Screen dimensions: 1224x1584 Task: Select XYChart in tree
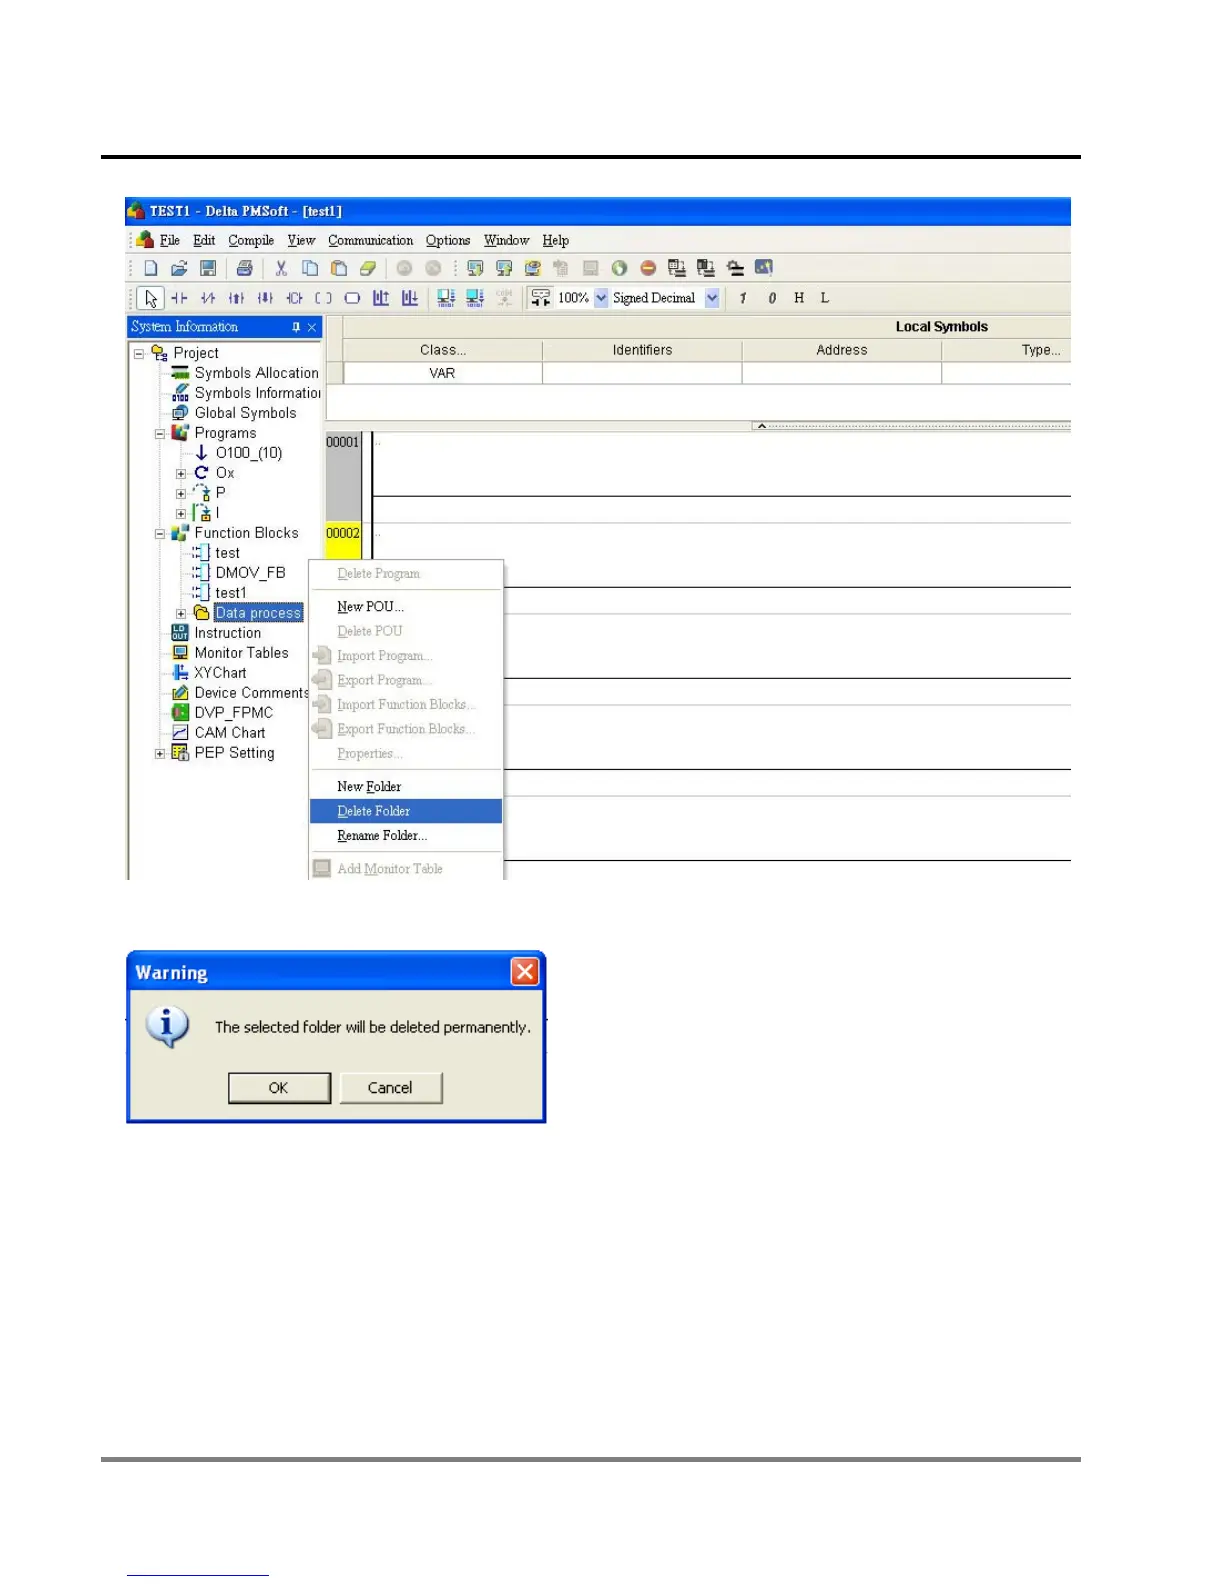[220, 673]
